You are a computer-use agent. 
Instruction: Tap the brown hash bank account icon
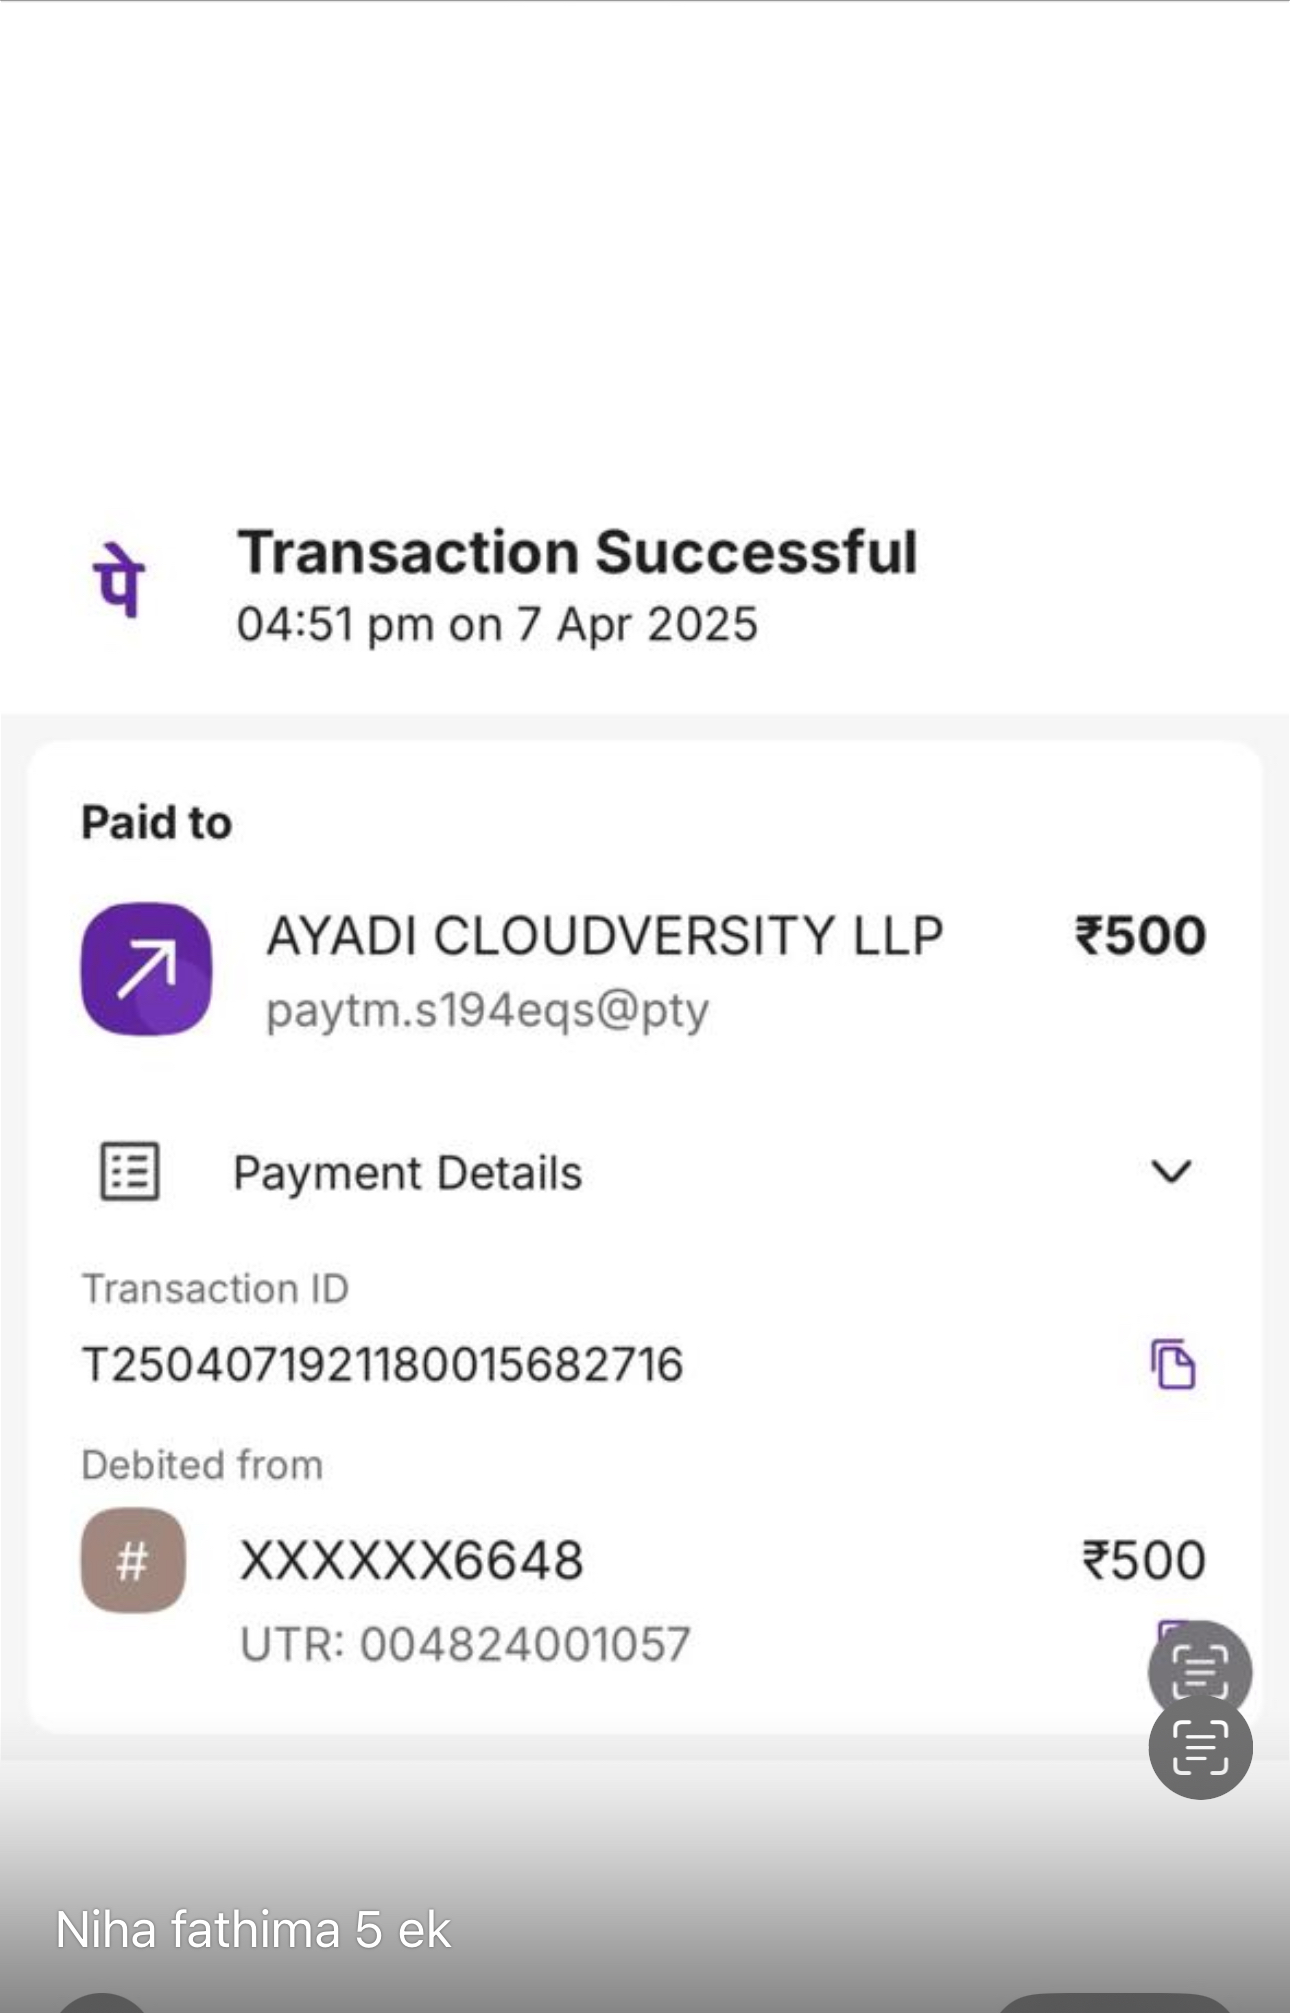click(x=133, y=1560)
